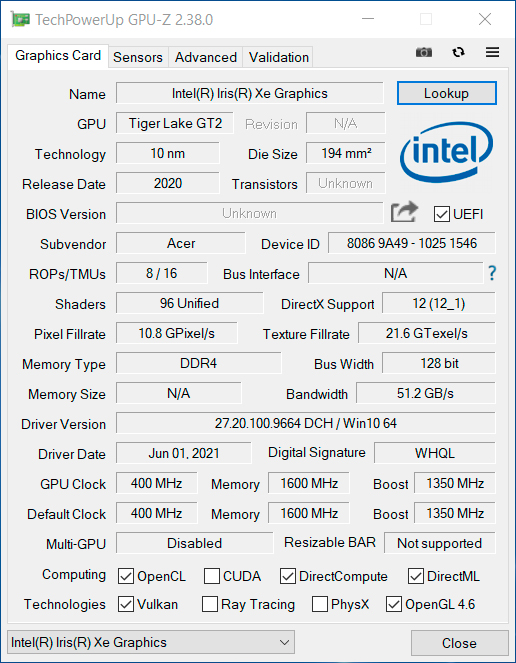The width and height of the screenshot is (516, 663).
Task: Click the Device ID value field
Action: click(x=412, y=243)
